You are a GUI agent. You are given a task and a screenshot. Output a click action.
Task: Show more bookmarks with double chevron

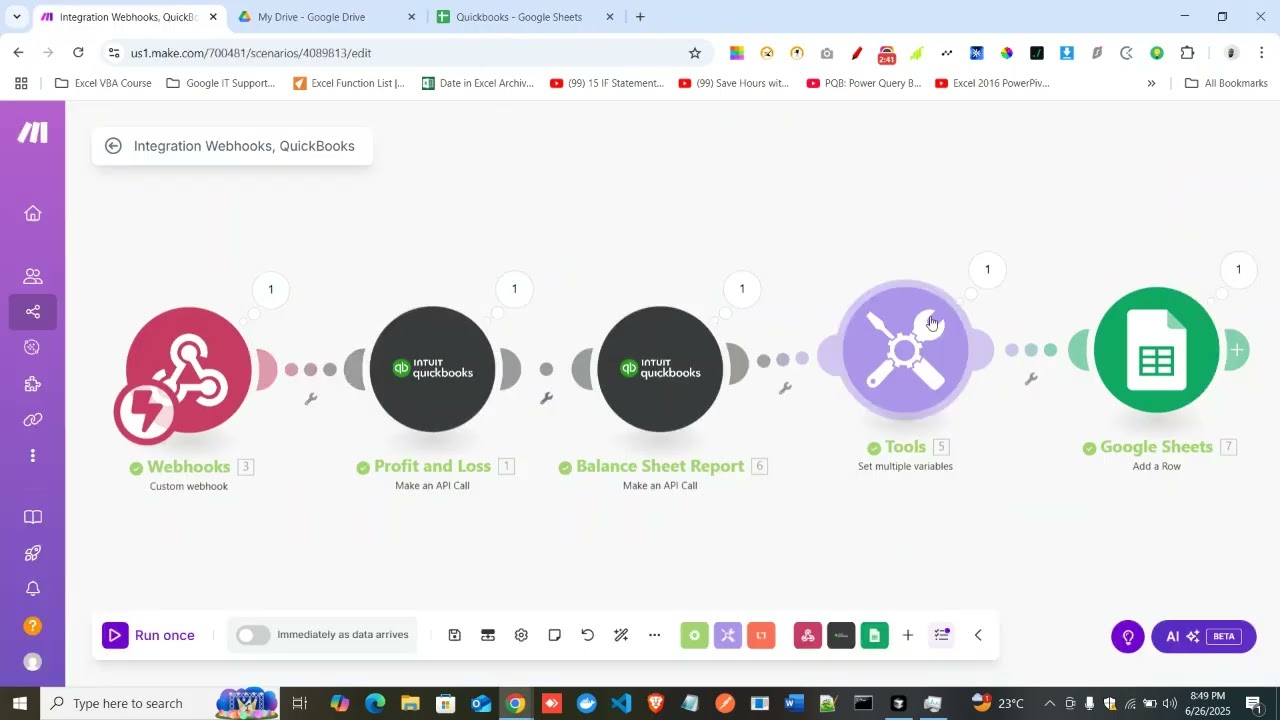pos(1151,83)
